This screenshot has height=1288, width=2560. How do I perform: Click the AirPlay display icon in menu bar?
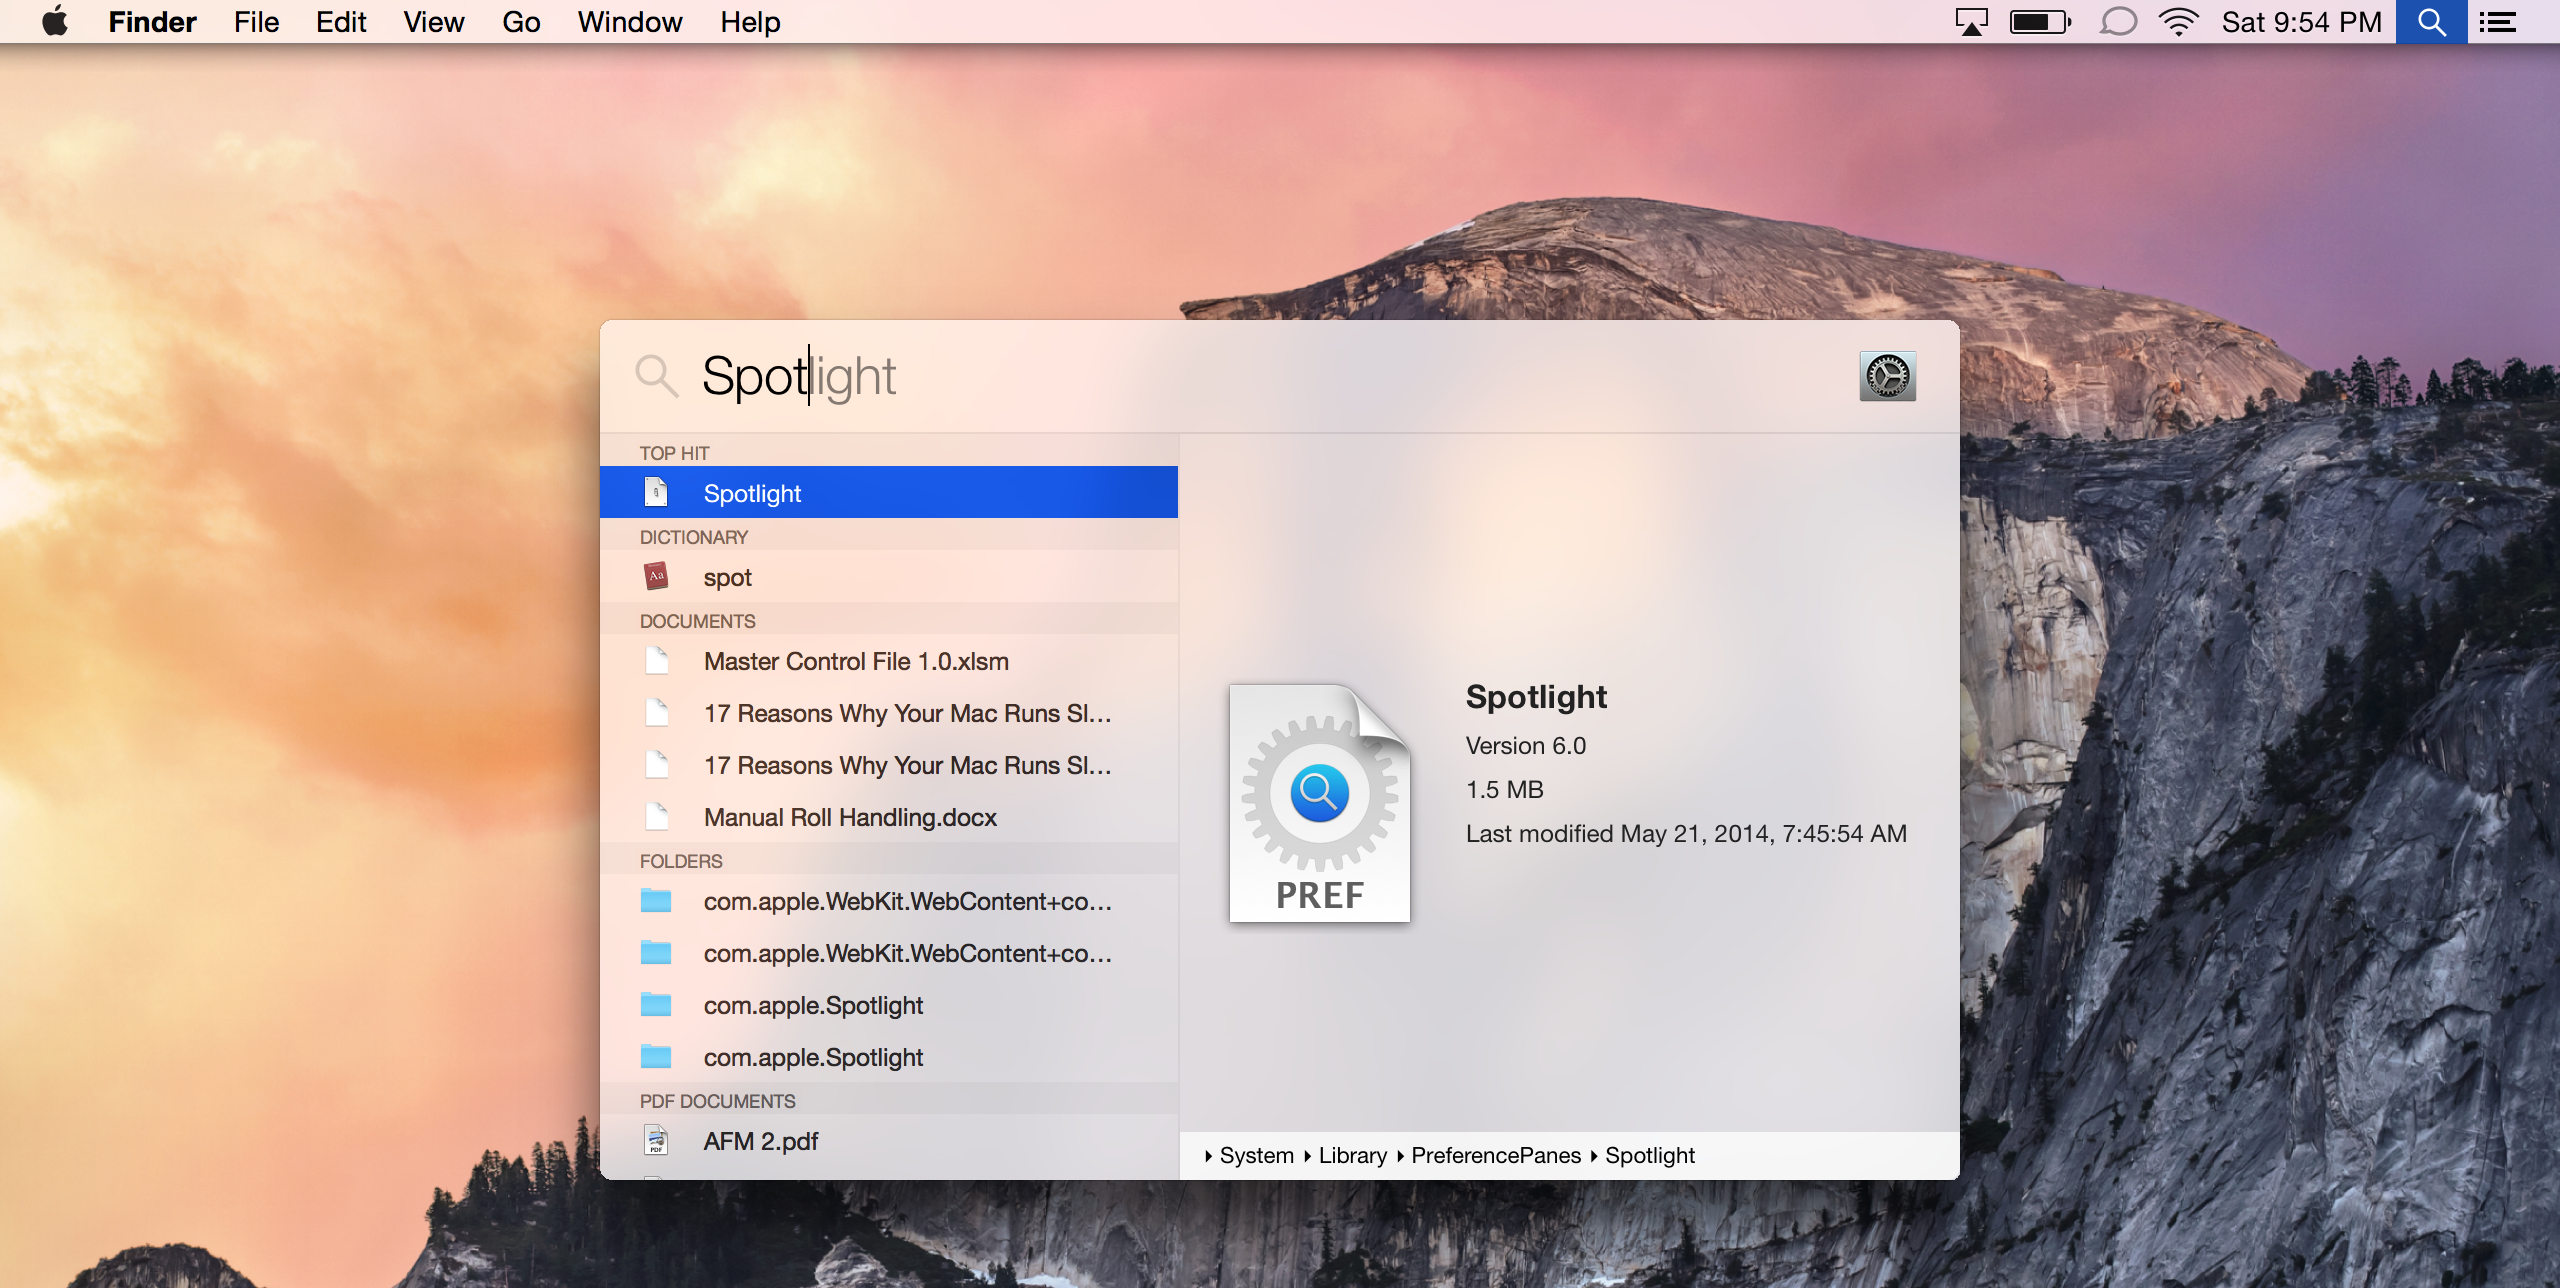[1971, 21]
